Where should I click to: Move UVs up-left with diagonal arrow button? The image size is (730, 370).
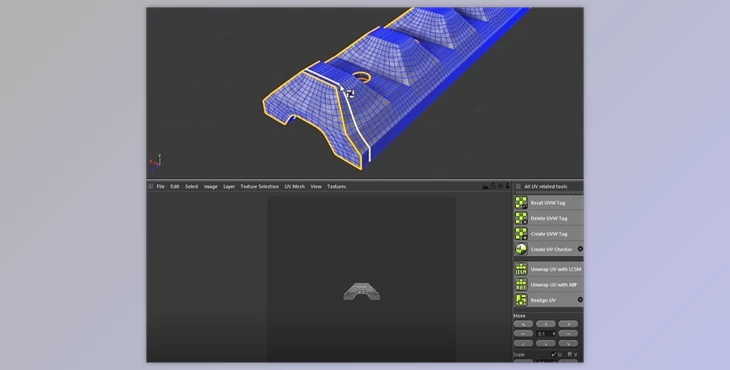523,323
